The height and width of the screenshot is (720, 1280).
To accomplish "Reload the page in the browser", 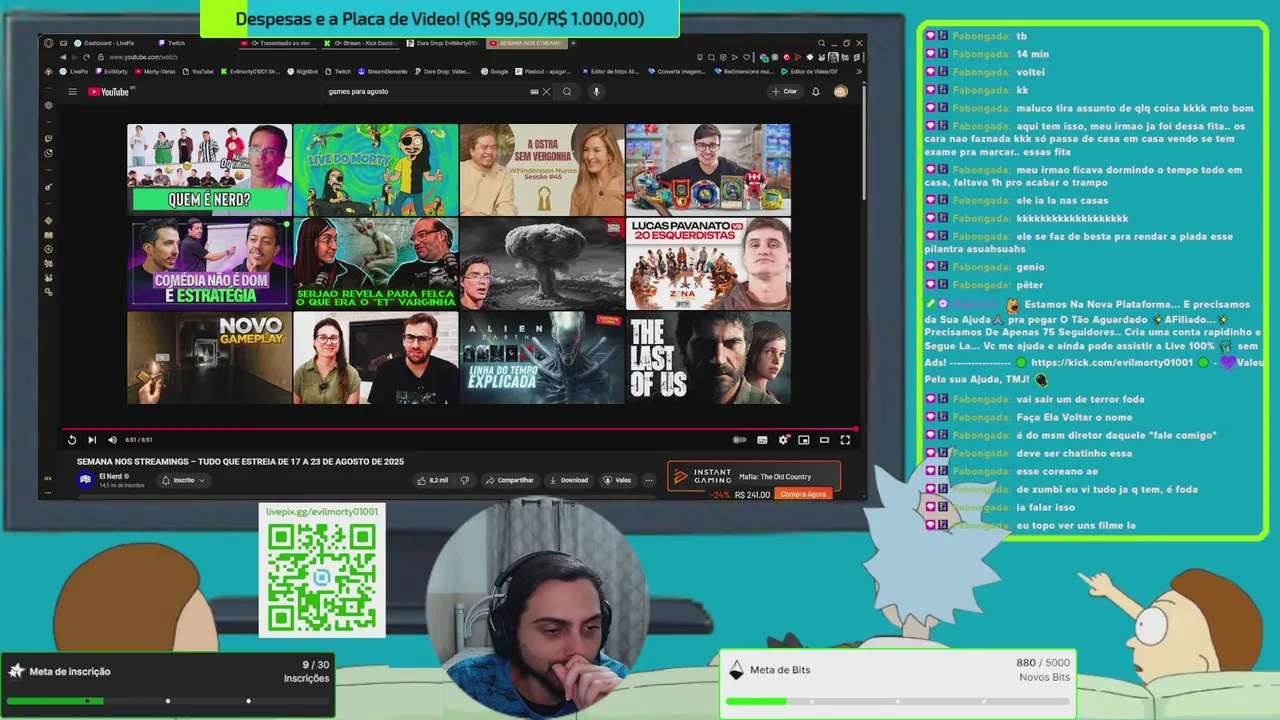I will tap(86, 57).
